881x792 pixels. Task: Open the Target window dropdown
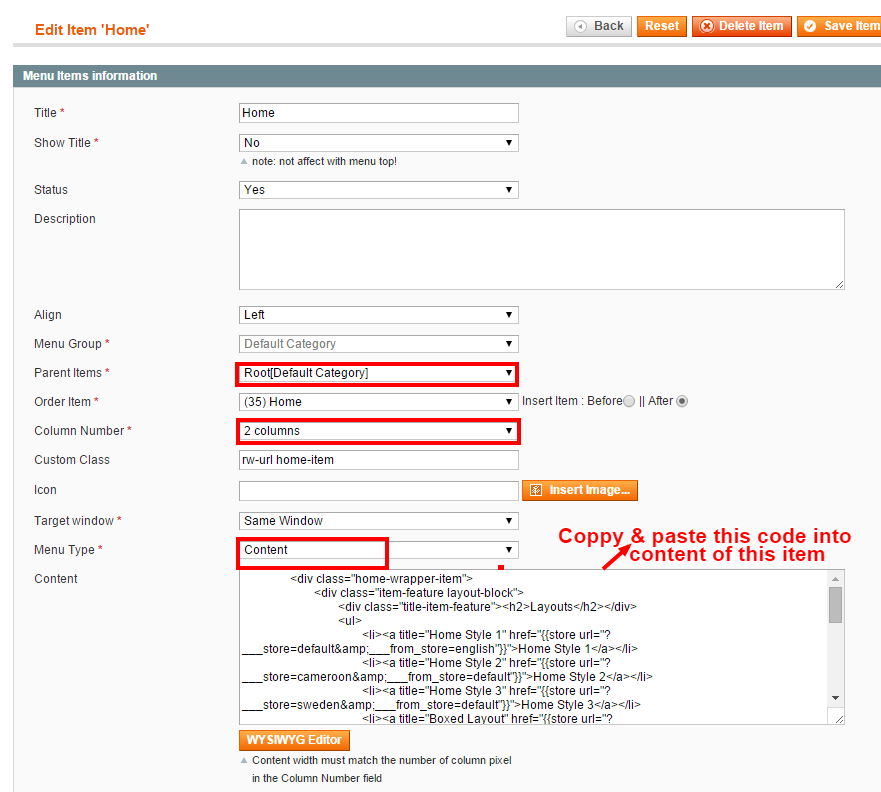(x=378, y=521)
